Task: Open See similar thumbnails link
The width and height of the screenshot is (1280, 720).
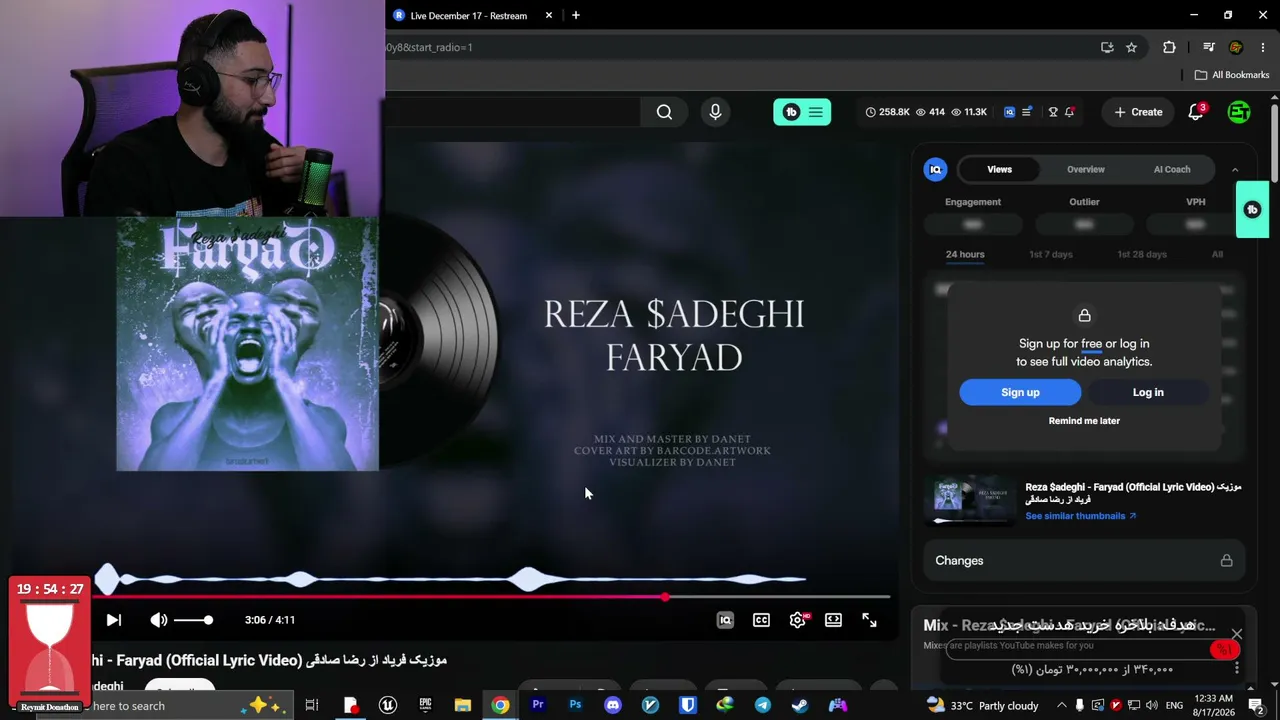Action: (1081, 516)
